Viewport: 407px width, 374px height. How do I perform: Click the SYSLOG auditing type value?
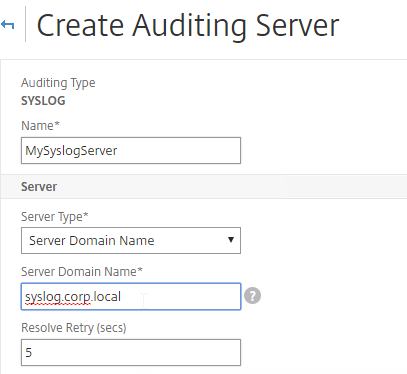[x=43, y=101]
